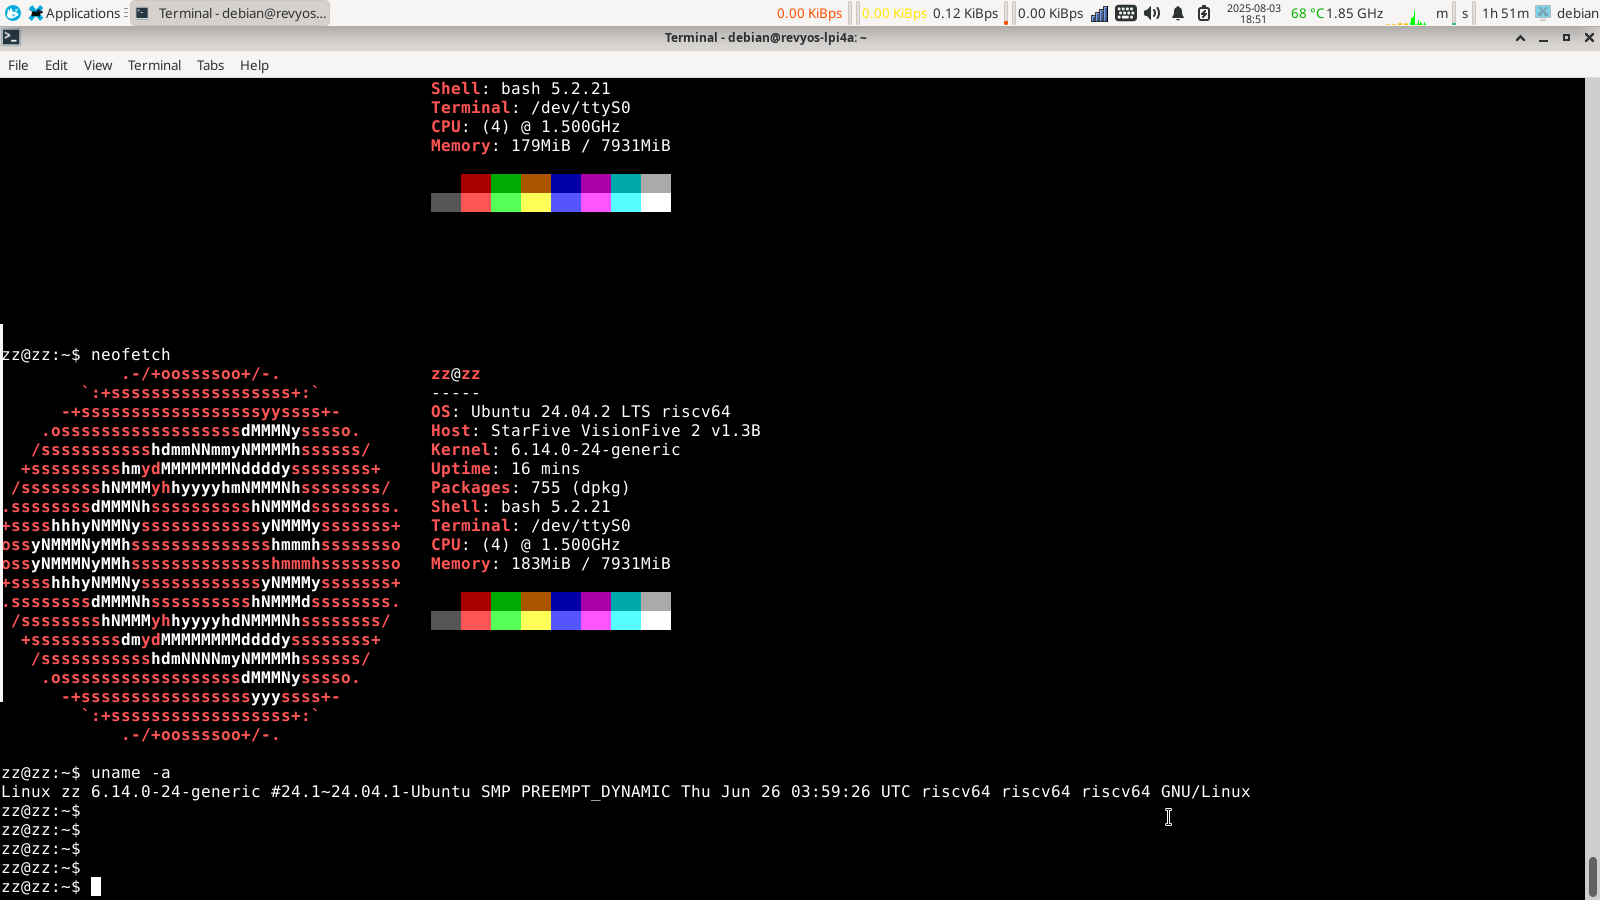Click 'Memory: 179MiB / 7931MiB' line
Screen dimensions: 1600x900
pyautogui.click(x=551, y=145)
